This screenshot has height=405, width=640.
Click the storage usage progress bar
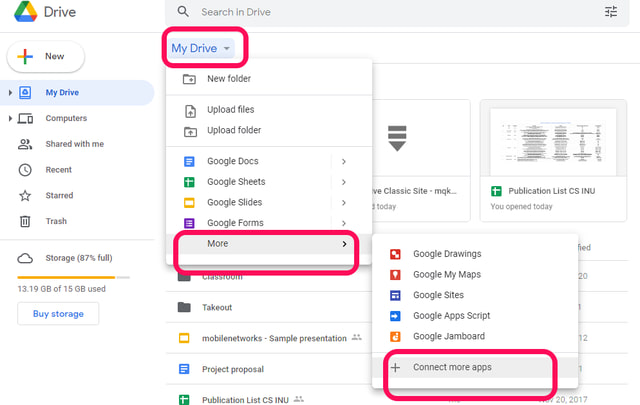[x=73, y=277]
